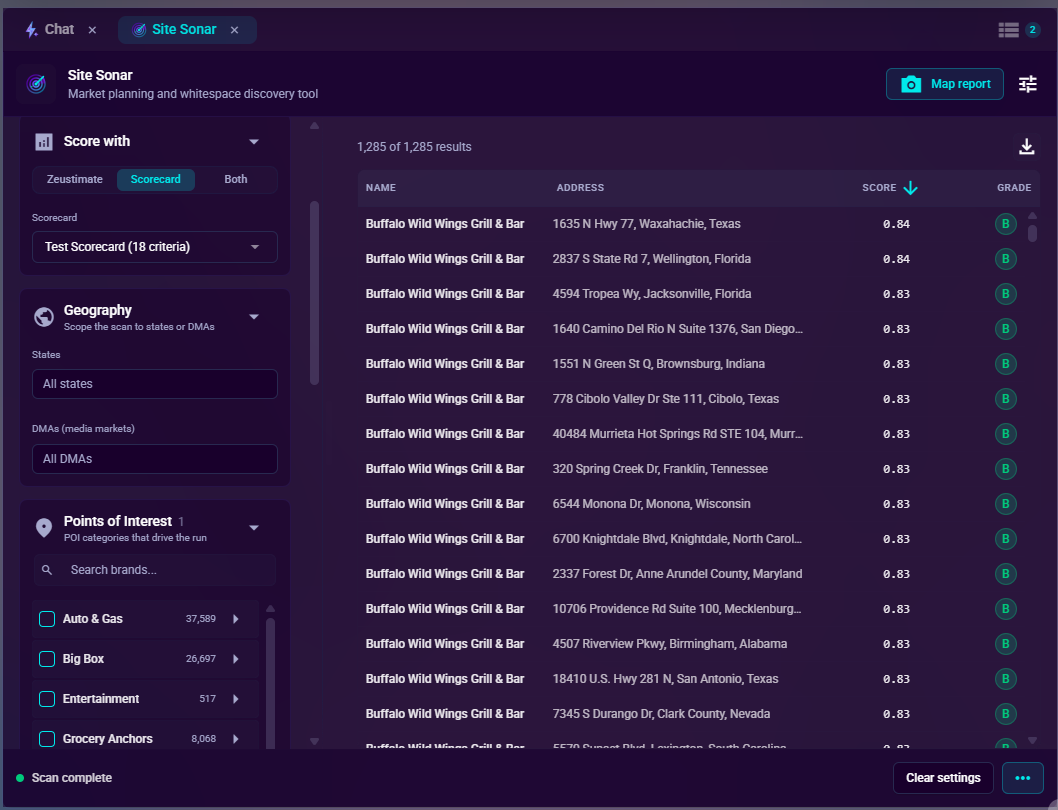
Task: Collapse the Score with section
Action: pos(254,142)
